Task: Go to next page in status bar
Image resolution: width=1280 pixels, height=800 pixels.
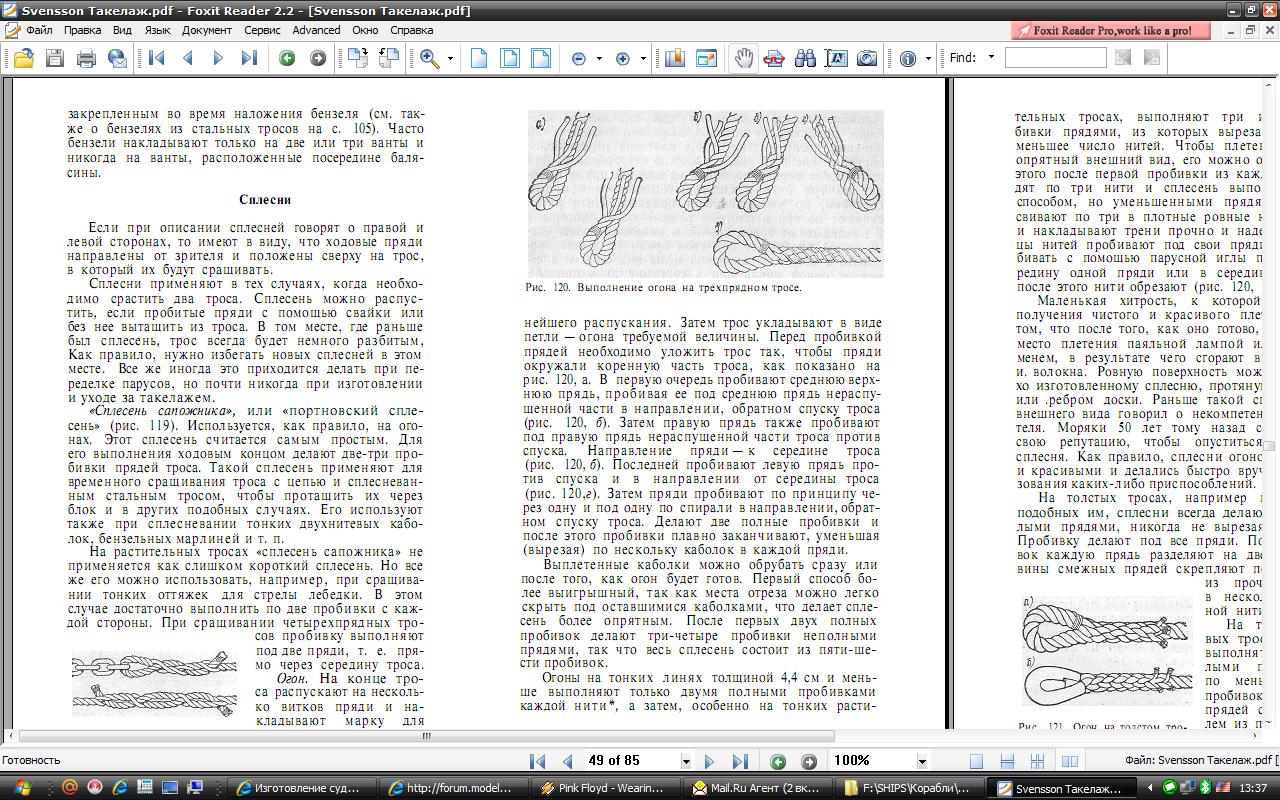Action: tap(709, 762)
